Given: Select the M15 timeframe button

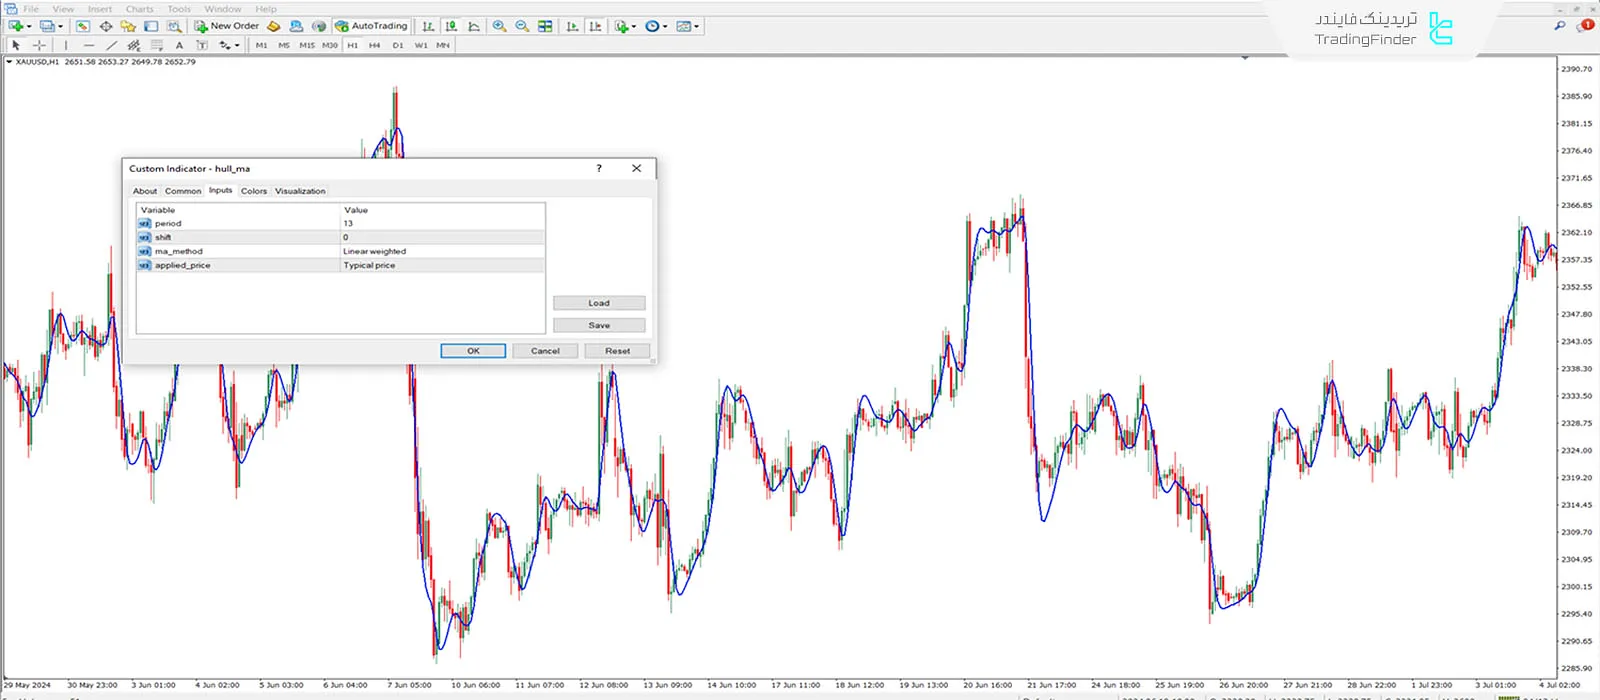Looking at the screenshot, I should point(306,45).
